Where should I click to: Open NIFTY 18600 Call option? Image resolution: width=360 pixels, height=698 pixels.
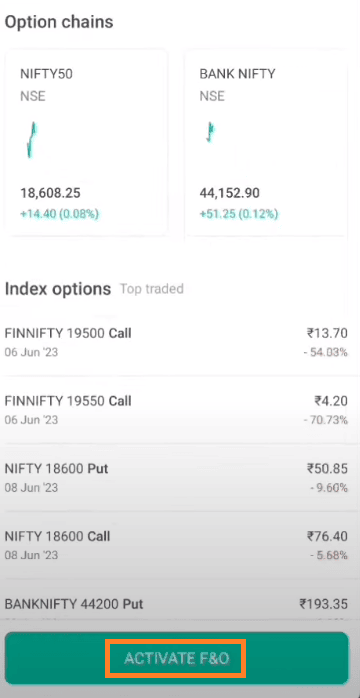pos(176,545)
